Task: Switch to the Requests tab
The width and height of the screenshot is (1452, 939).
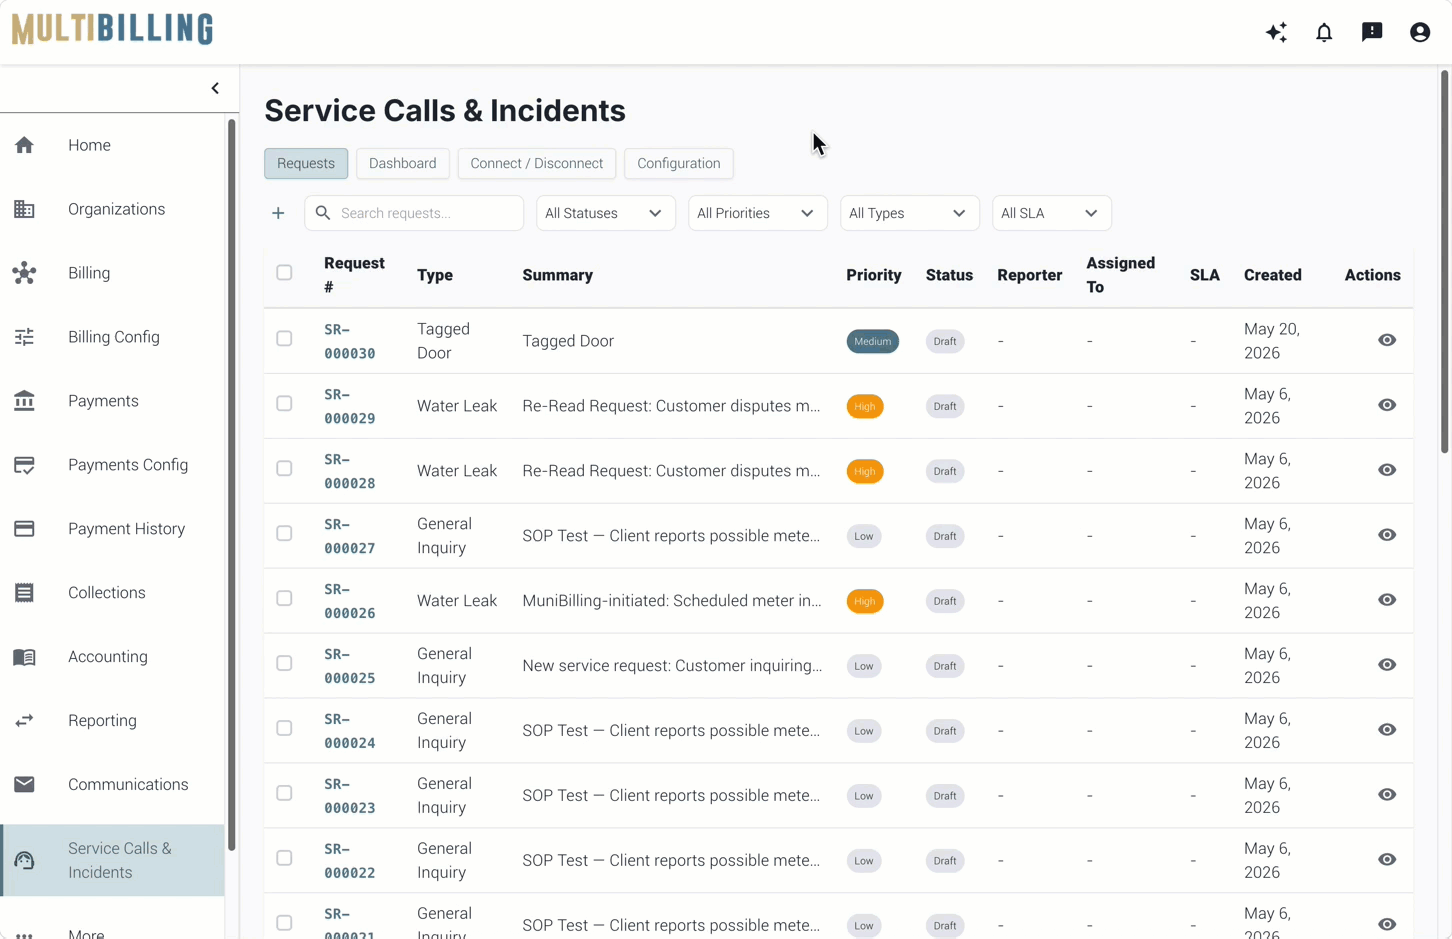Action: pos(306,163)
